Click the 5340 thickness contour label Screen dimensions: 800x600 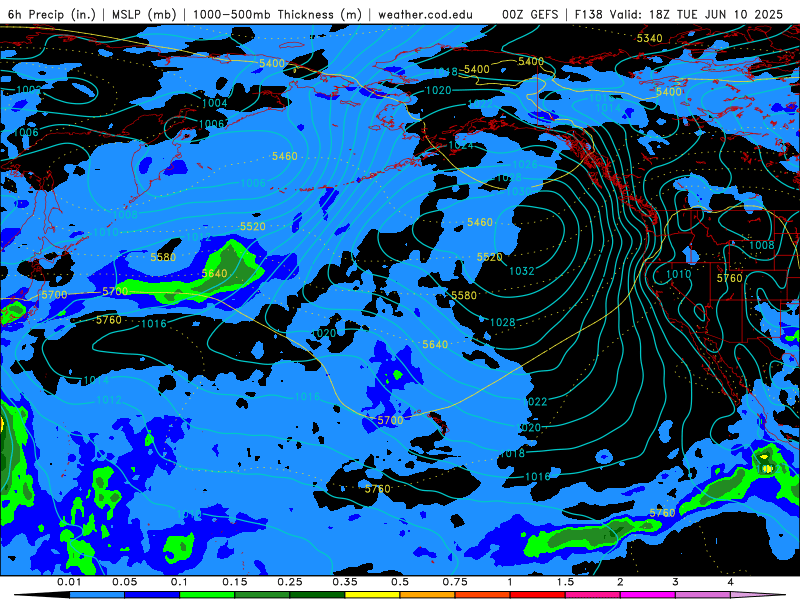[x=649, y=38]
